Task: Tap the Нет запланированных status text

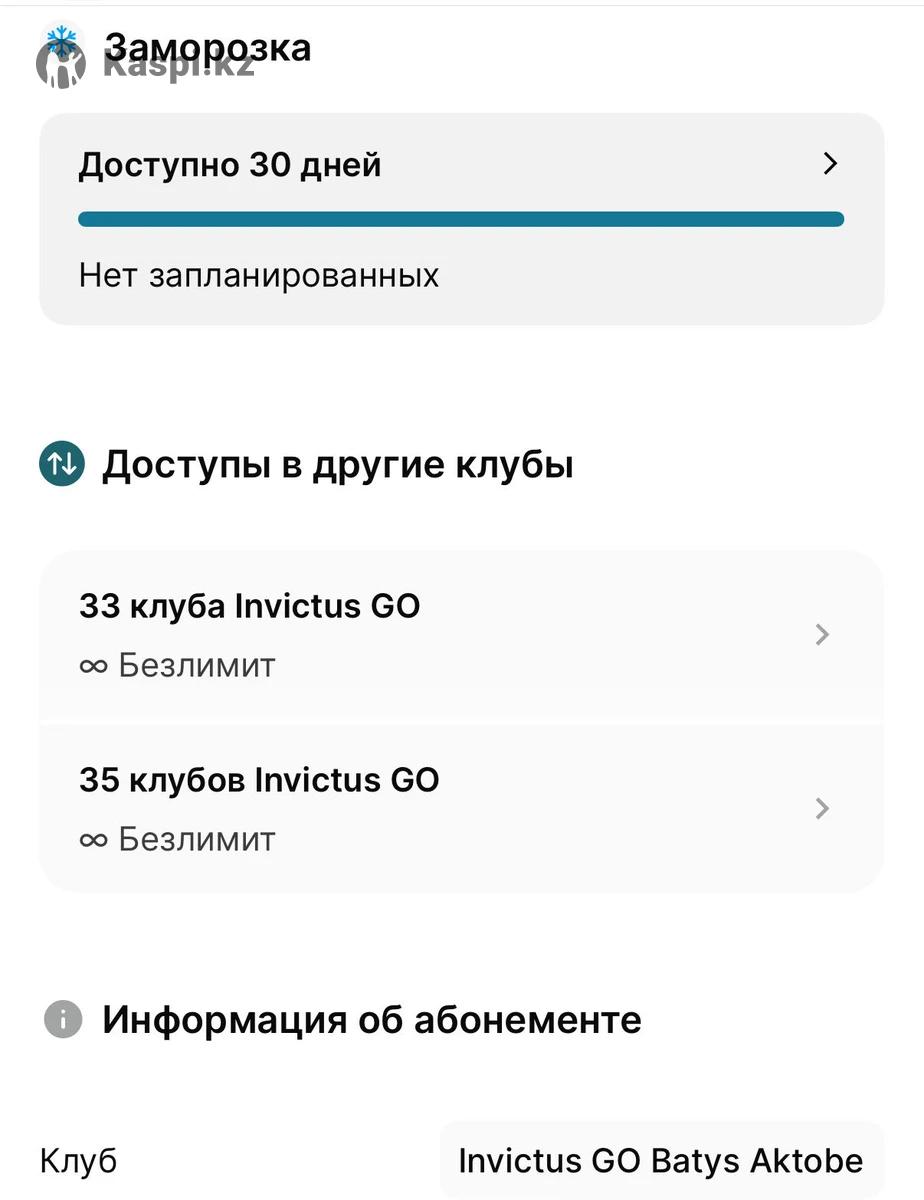Action: (259, 275)
